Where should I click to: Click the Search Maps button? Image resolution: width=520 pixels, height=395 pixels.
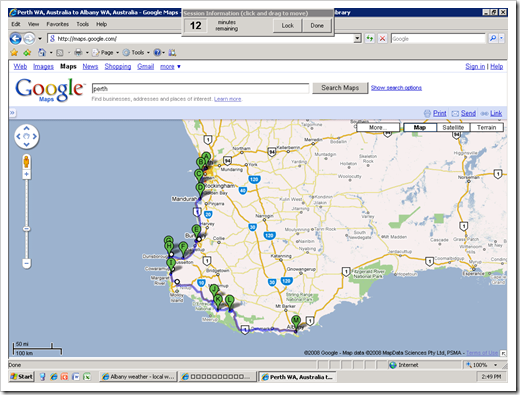pos(340,88)
